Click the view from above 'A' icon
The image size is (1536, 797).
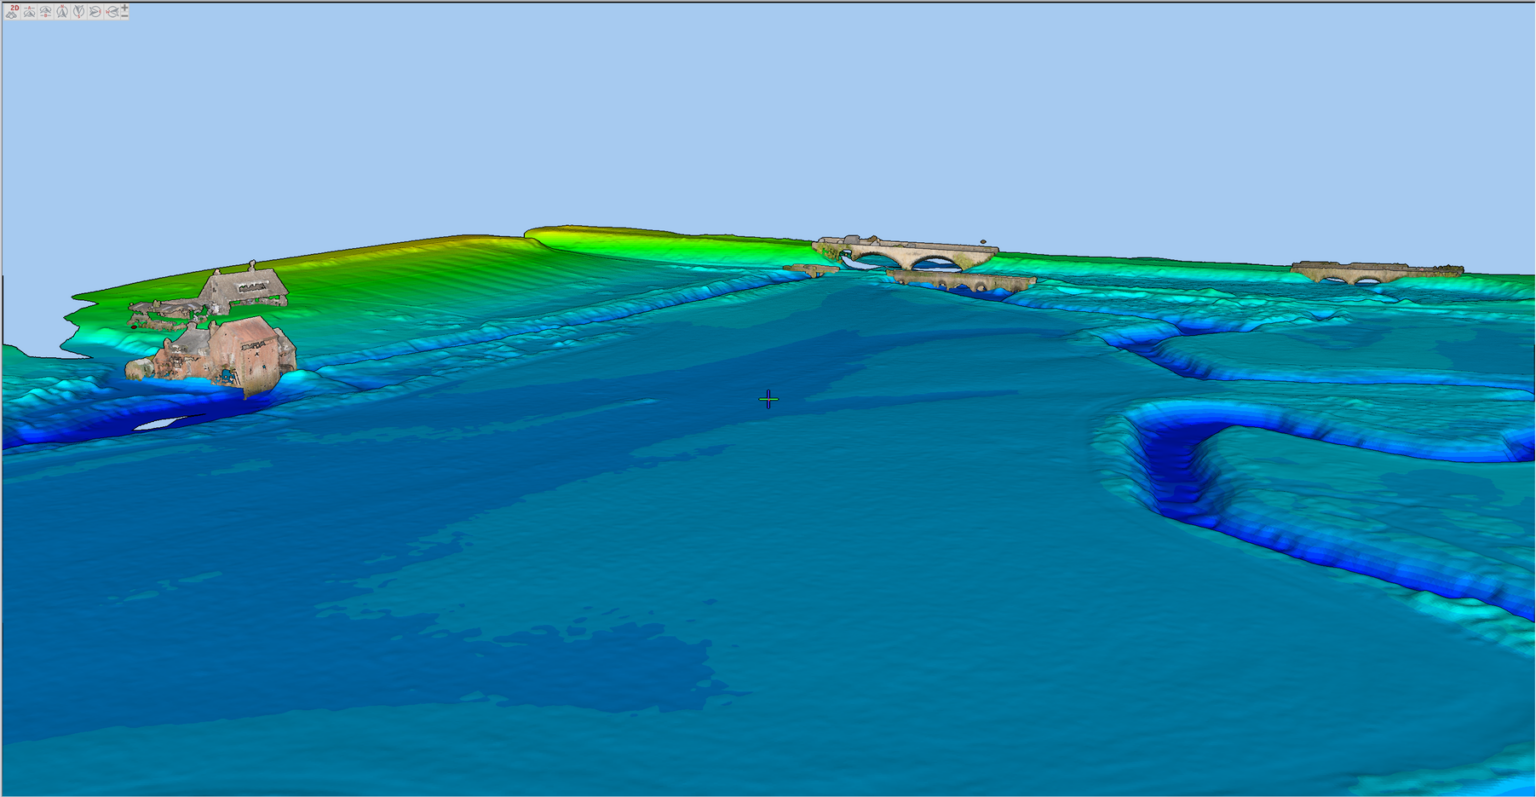click(29, 12)
